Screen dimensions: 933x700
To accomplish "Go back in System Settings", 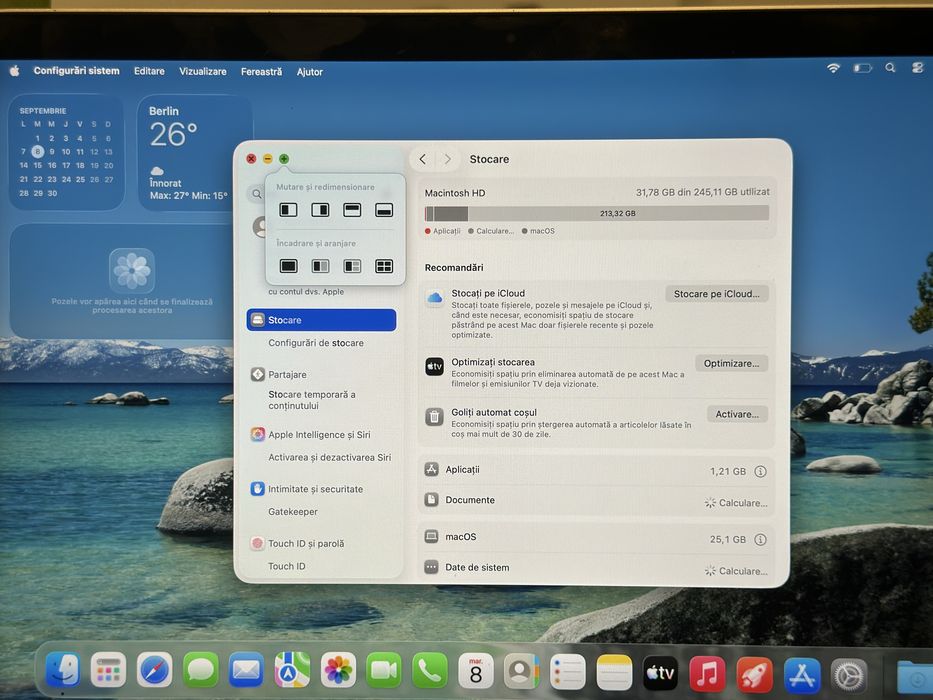I will click(x=422, y=159).
